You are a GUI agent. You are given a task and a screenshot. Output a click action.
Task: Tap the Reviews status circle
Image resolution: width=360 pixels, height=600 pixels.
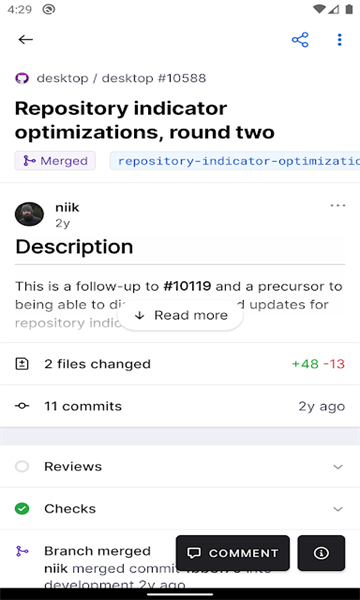click(x=22, y=466)
